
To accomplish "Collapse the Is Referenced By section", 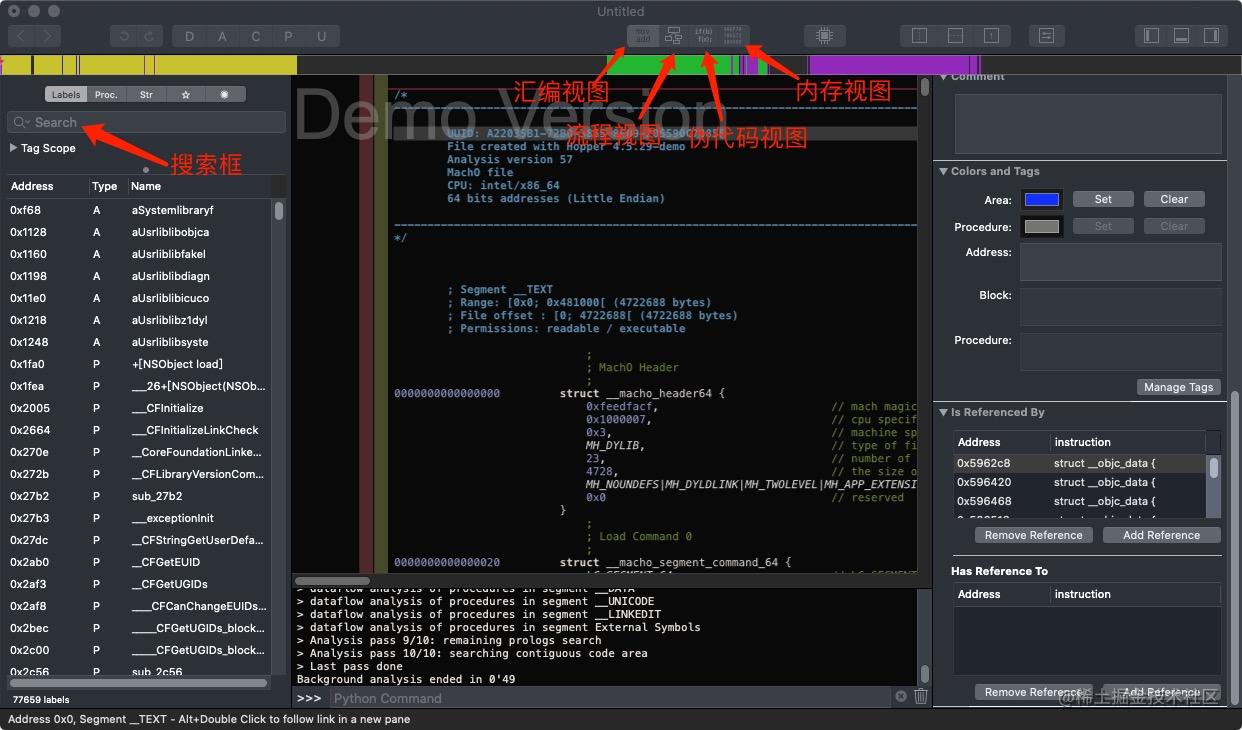I will pos(944,412).
